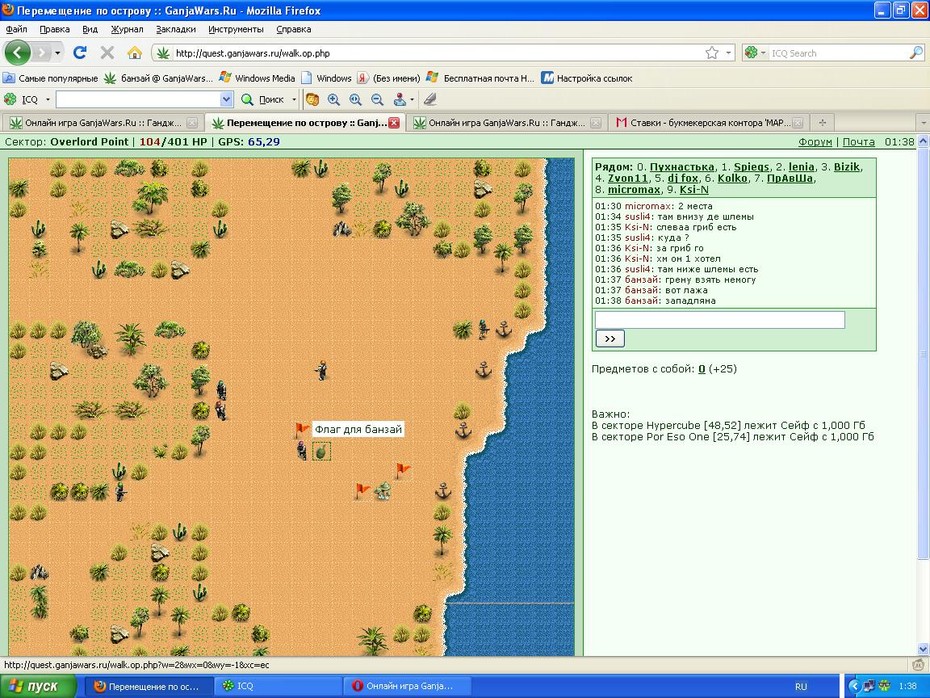Click the orange flag labeled Флаг для банзай
The width and height of the screenshot is (930, 698).
tap(302, 429)
